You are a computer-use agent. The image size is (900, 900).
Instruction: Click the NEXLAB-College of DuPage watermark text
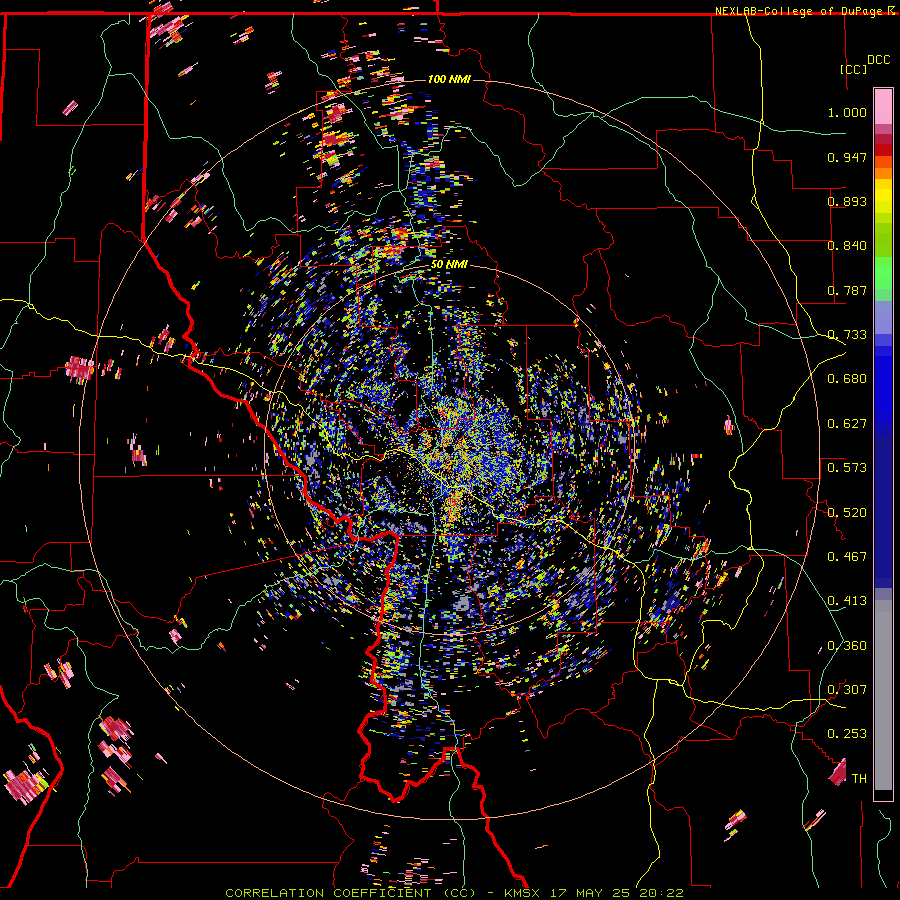pos(804,11)
